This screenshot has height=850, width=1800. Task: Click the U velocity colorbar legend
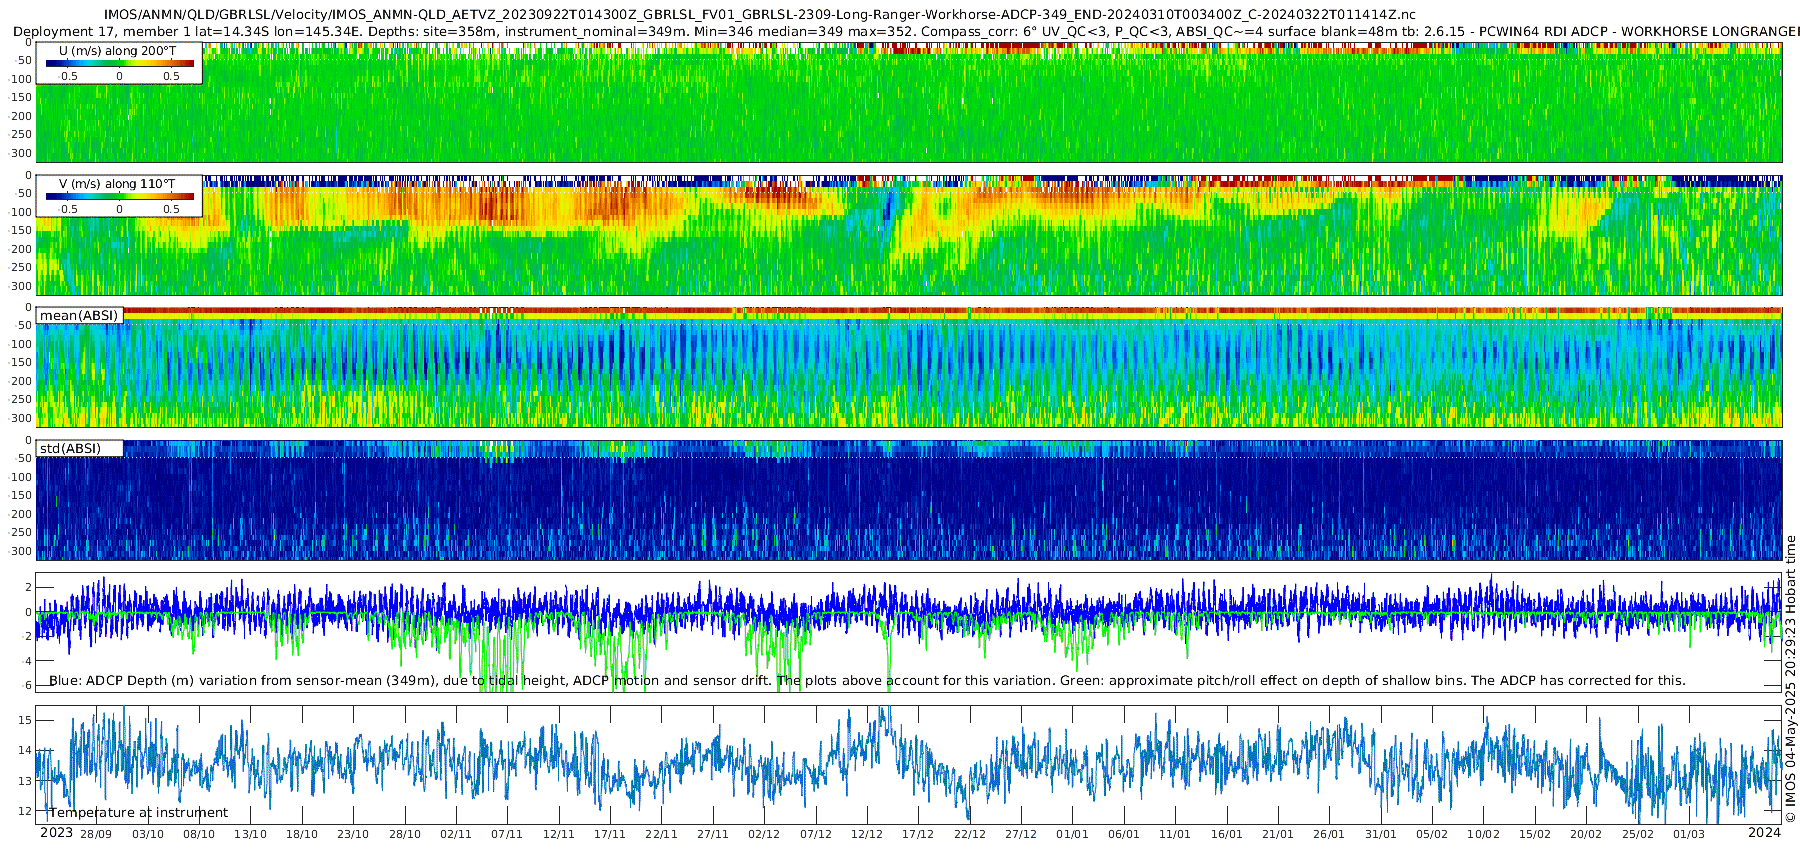(x=119, y=63)
